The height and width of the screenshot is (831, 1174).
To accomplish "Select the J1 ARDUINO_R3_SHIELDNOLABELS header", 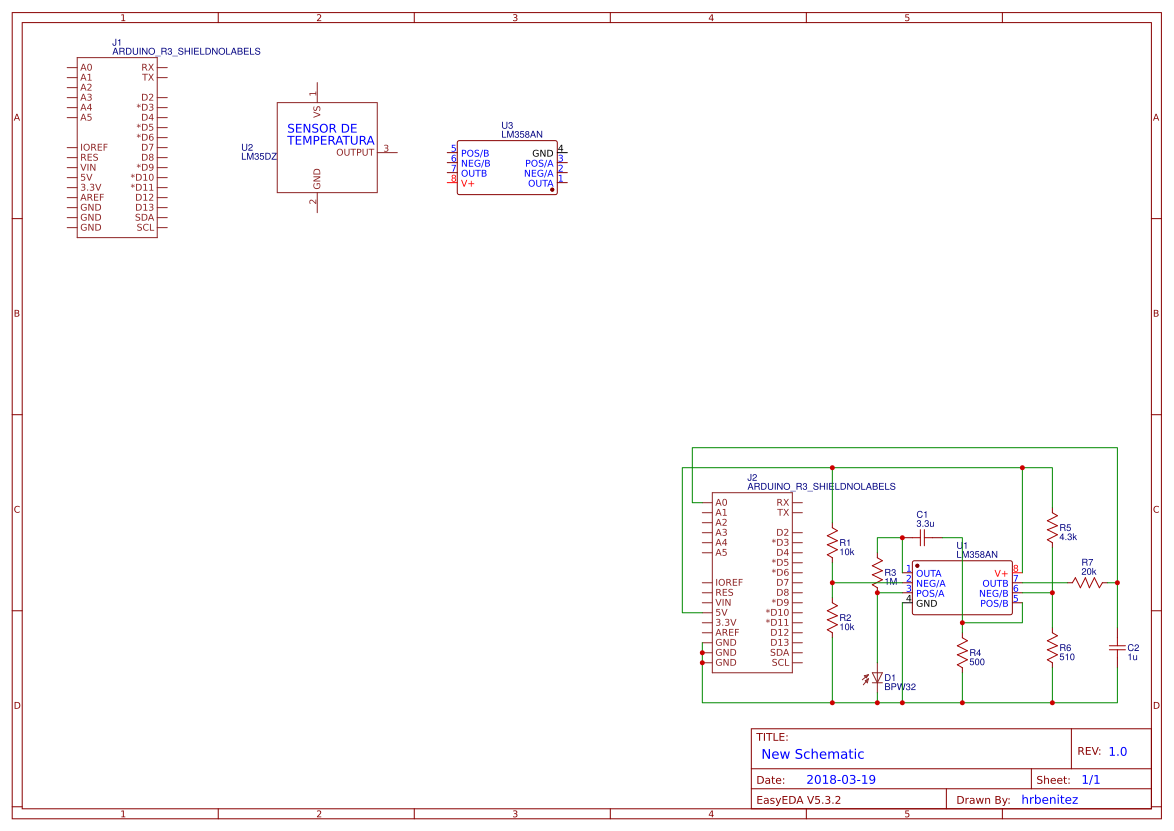I will (x=117, y=145).
